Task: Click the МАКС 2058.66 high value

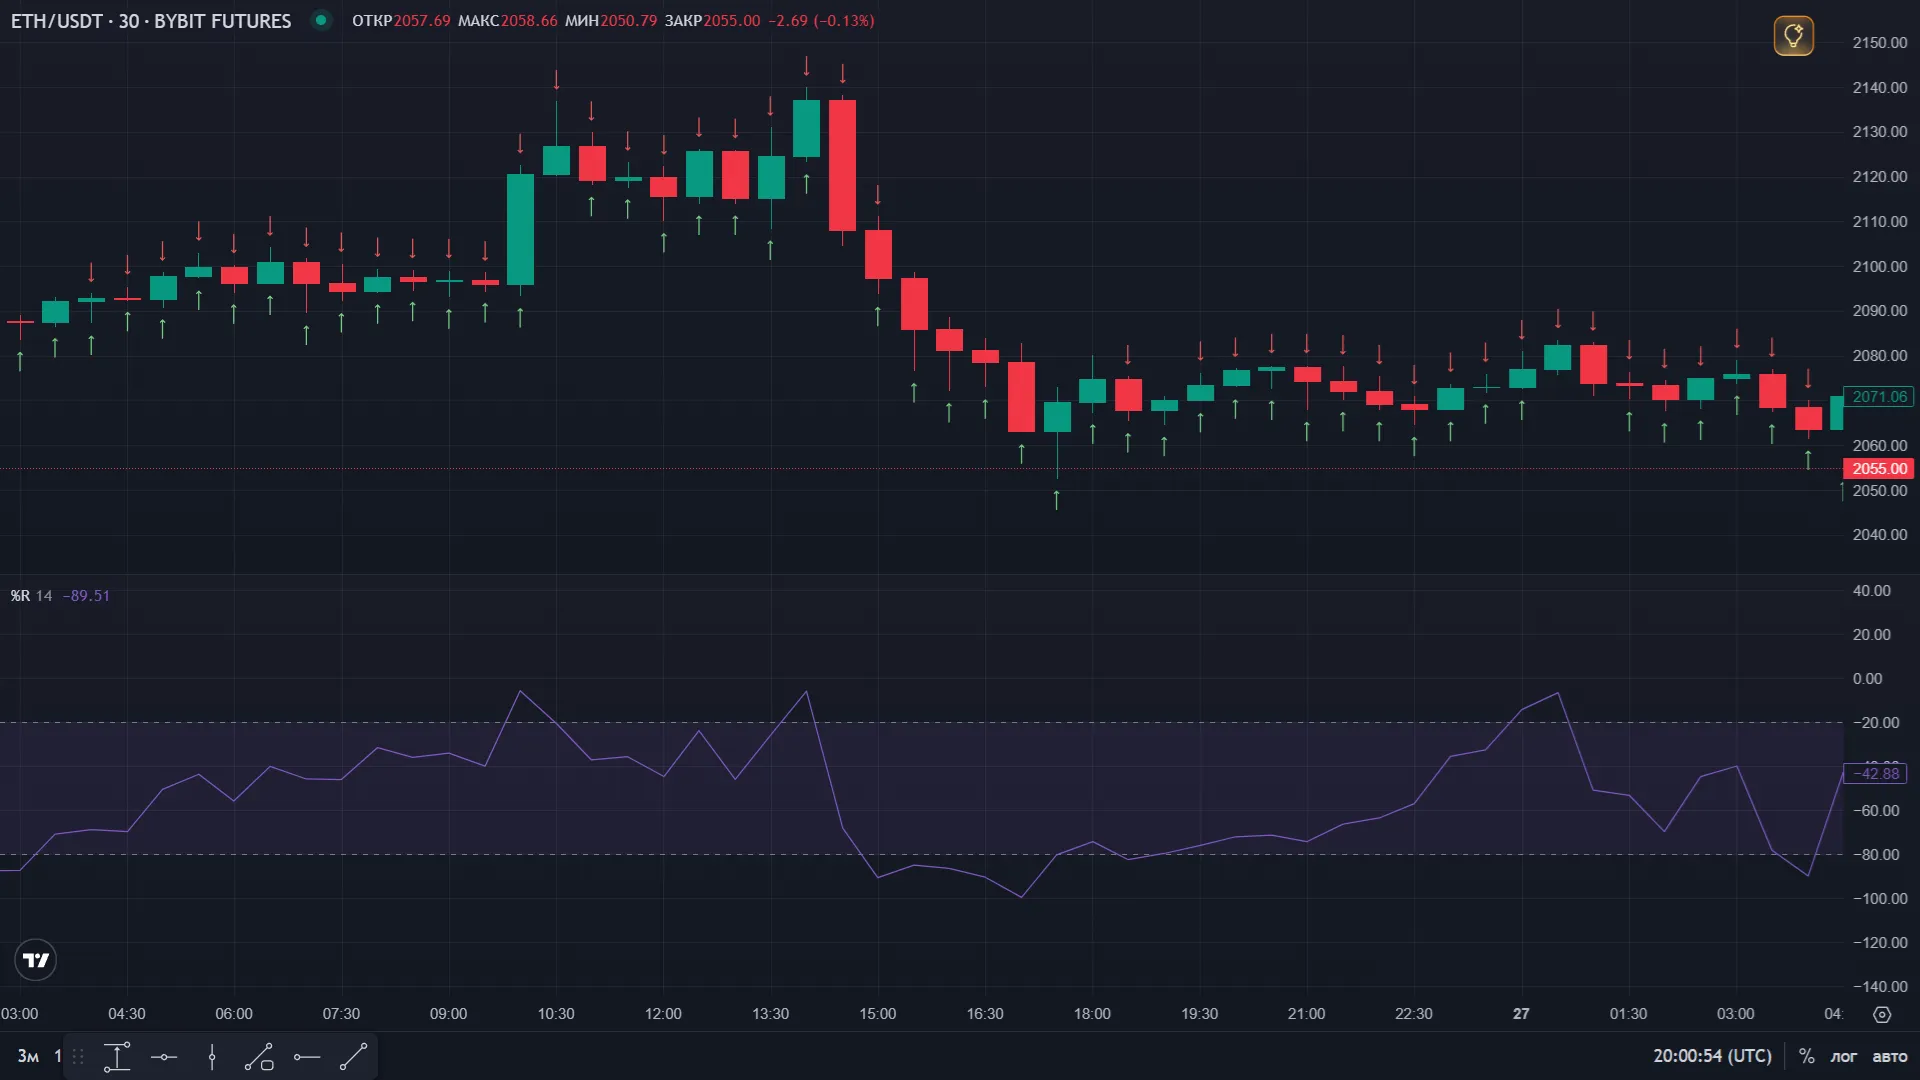Action: click(x=508, y=21)
